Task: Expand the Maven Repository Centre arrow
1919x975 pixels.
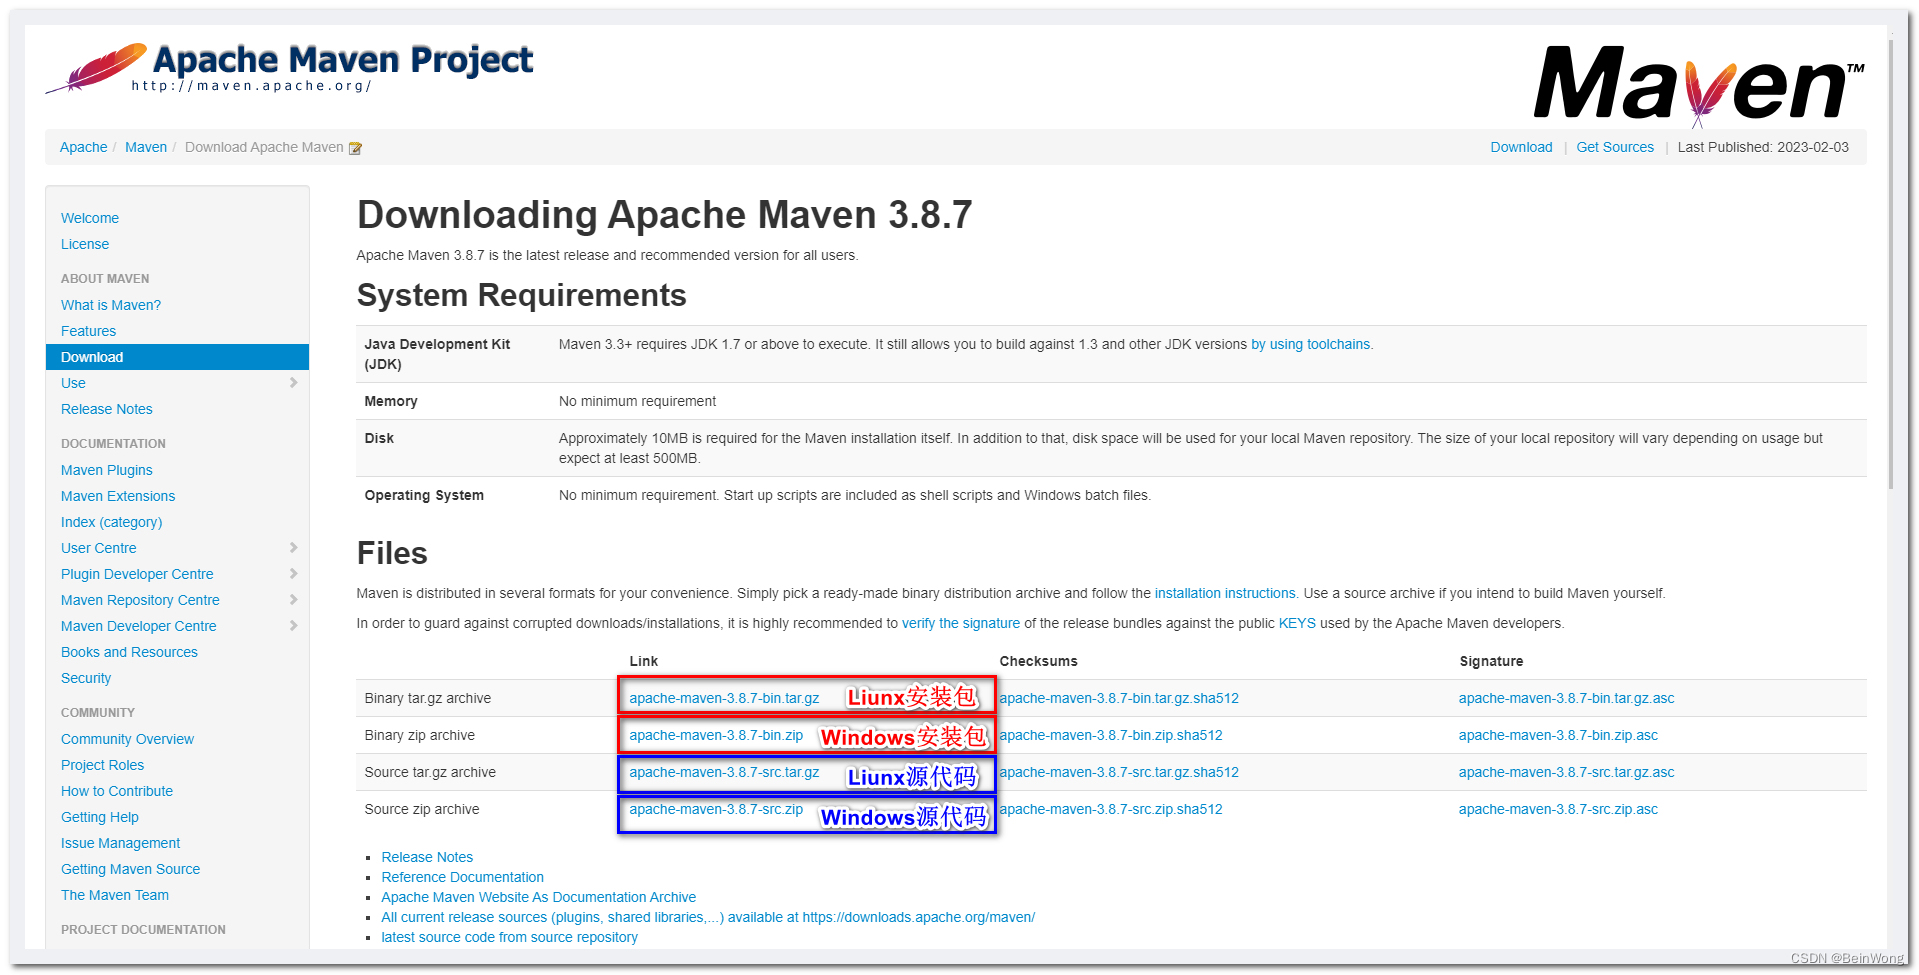Action: click(293, 600)
